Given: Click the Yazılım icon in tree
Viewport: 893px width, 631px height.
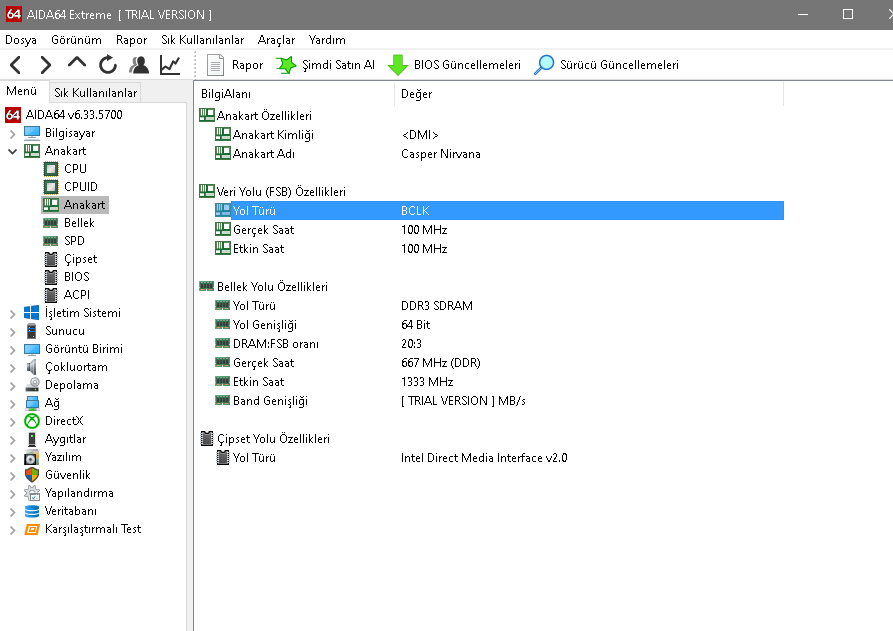Looking at the screenshot, I should [x=32, y=457].
